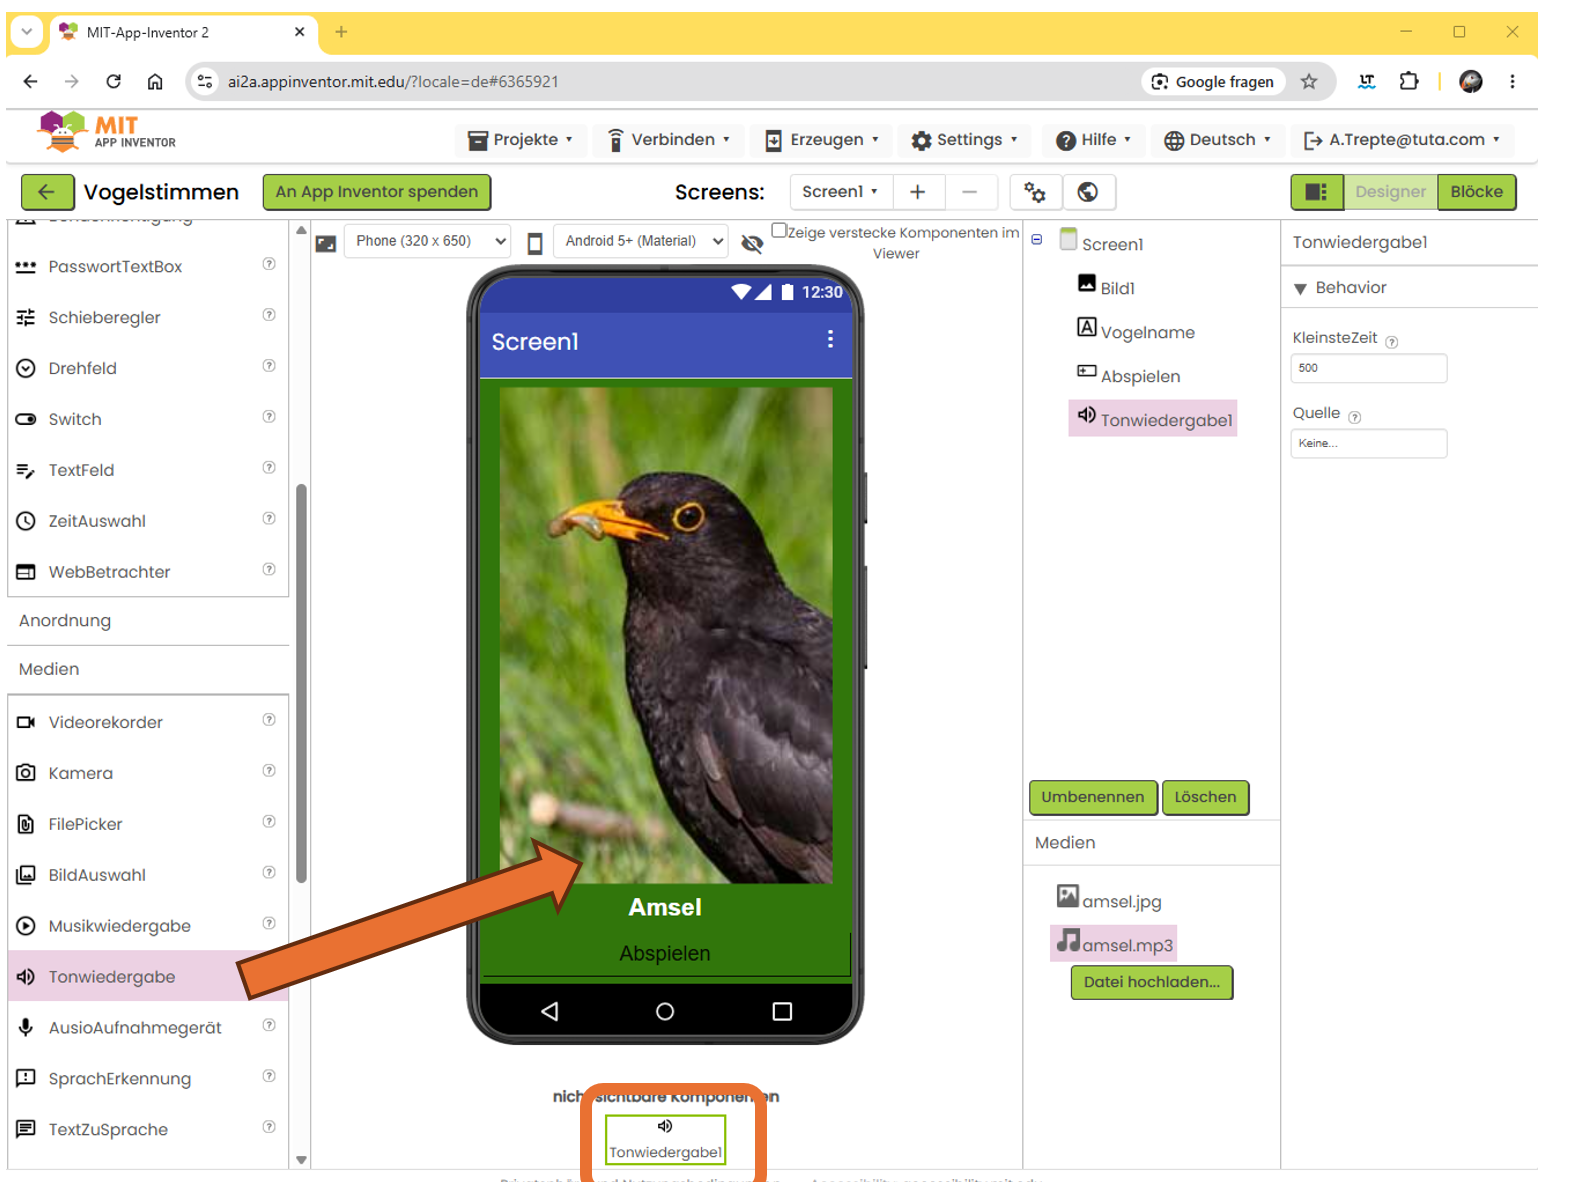Click An App Inventor spenden button
1576x1182 pixels.
[x=377, y=192]
